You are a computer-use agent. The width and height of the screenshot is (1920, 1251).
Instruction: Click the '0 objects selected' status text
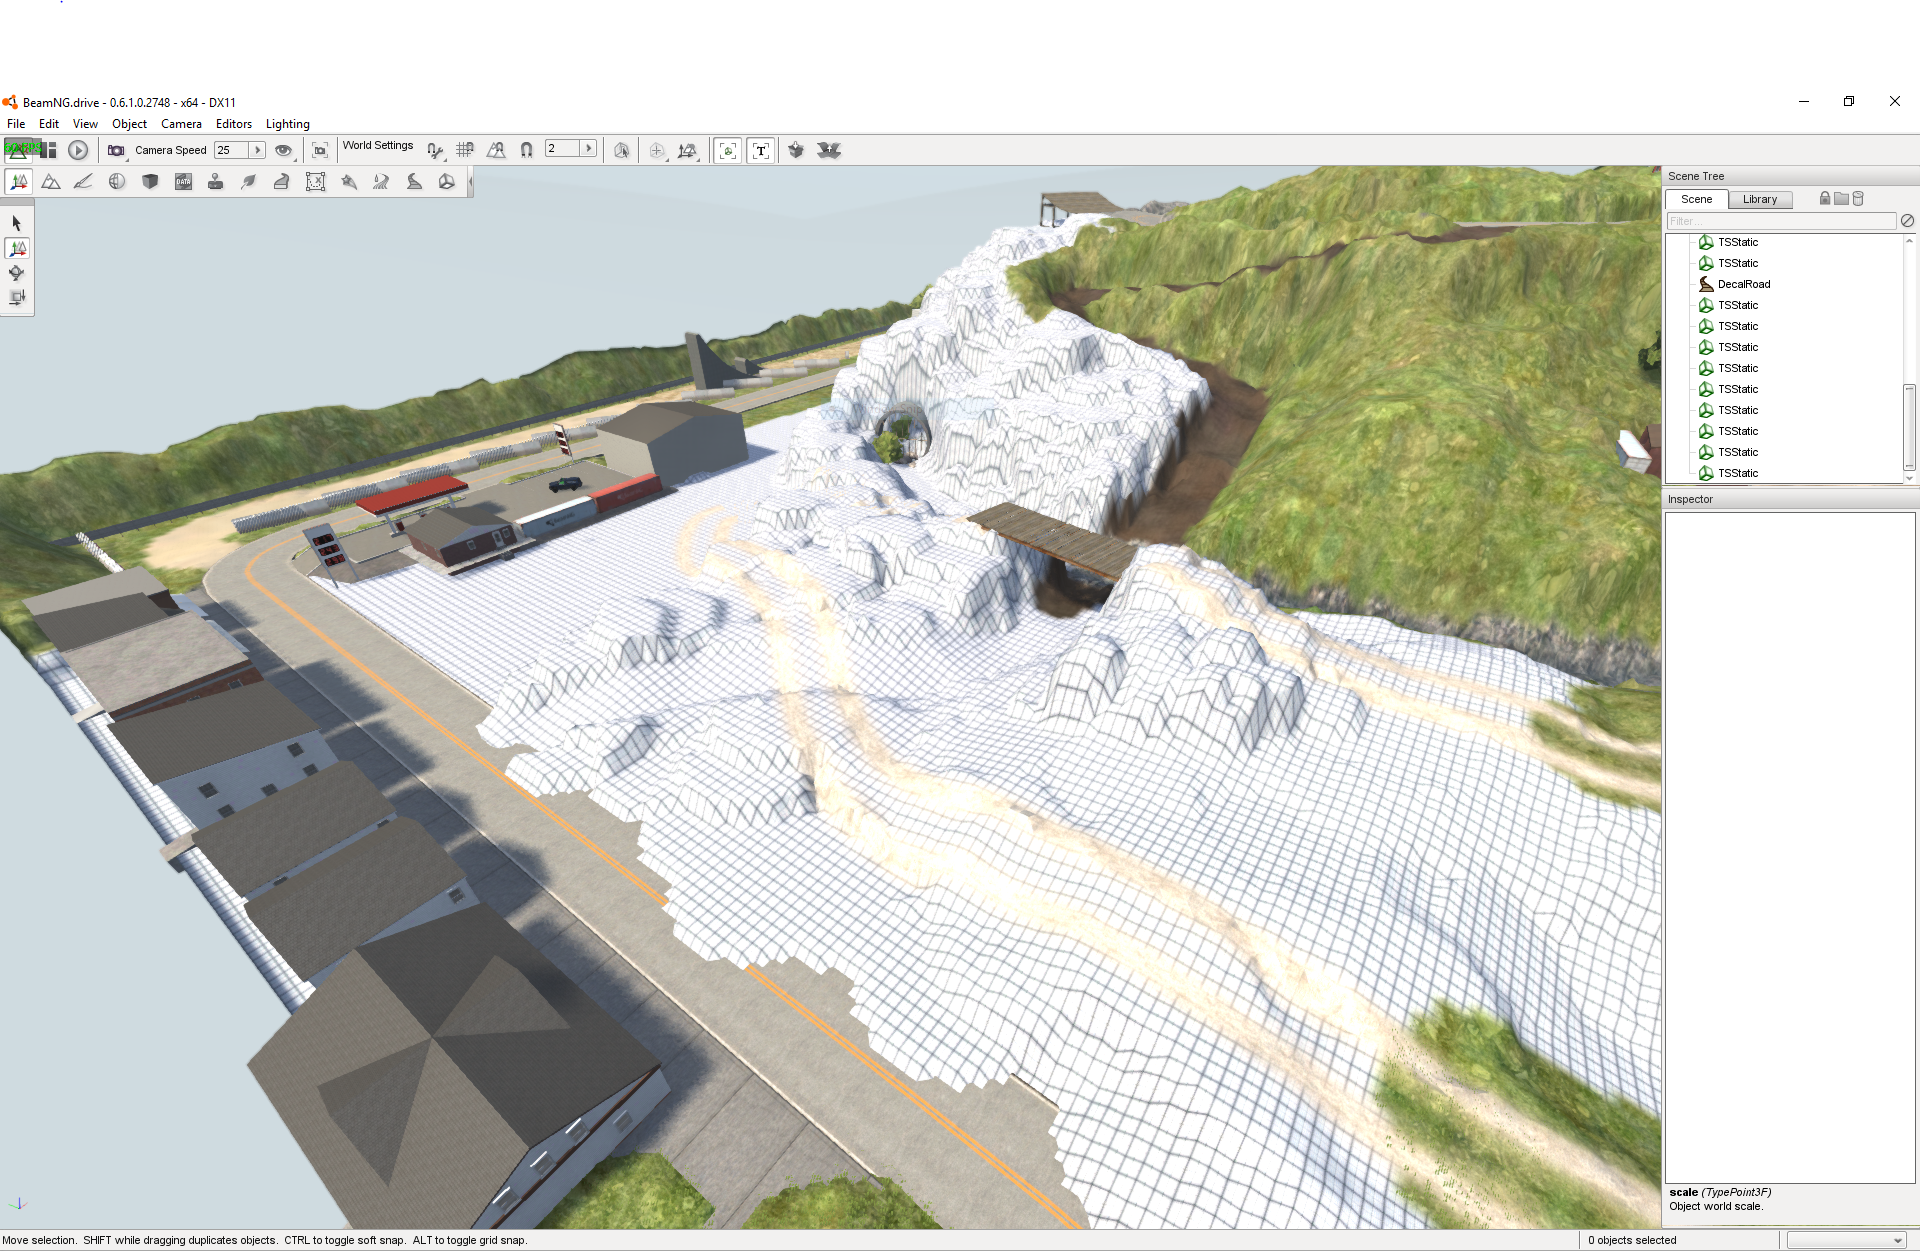[1632, 1240]
